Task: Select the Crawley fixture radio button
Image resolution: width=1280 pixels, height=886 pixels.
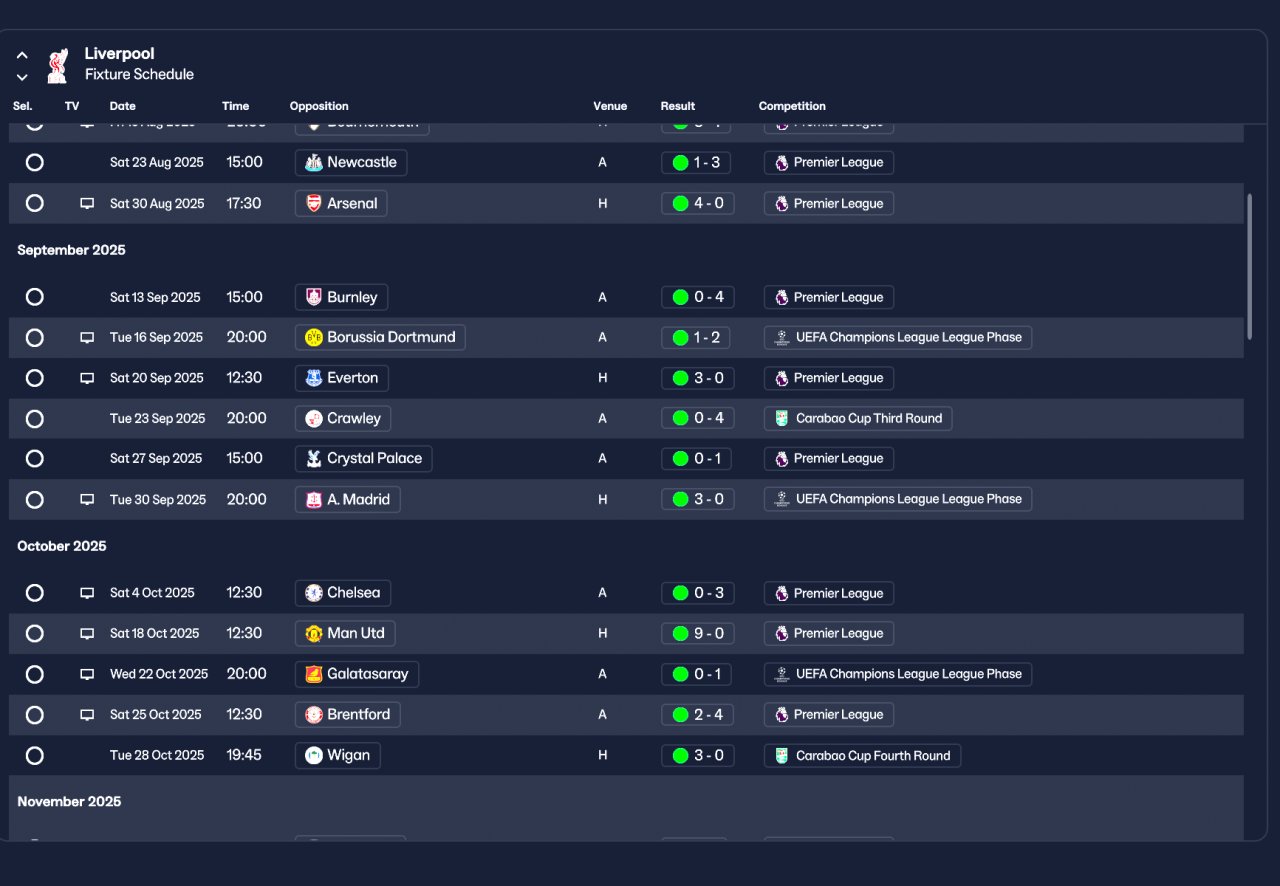Action: (x=35, y=418)
